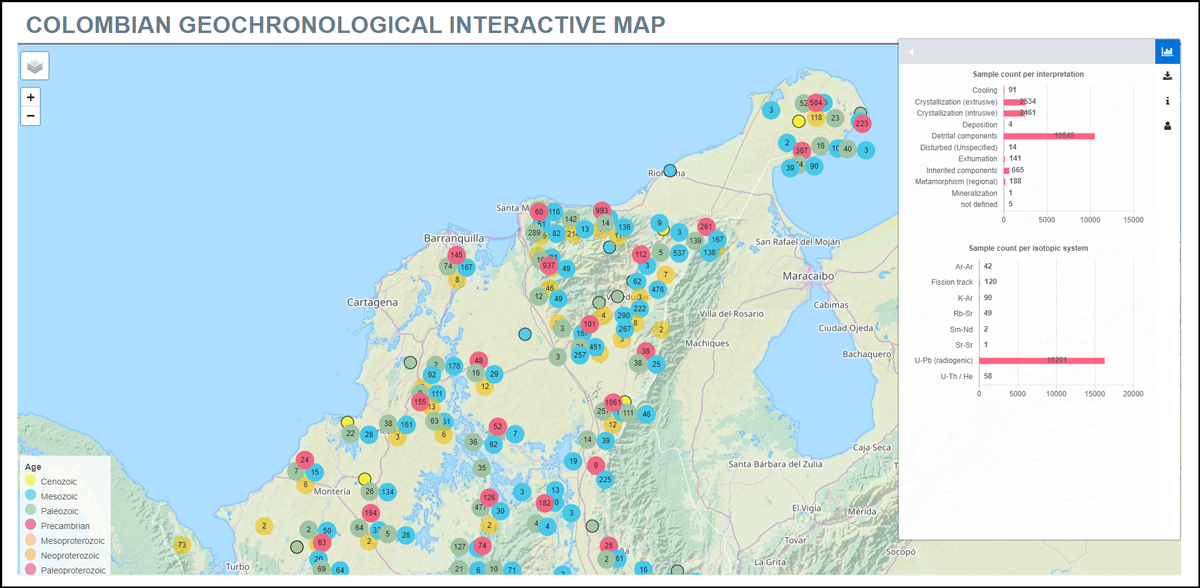Open cluster marker 48
1200x588 pixels.
point(479,360)
